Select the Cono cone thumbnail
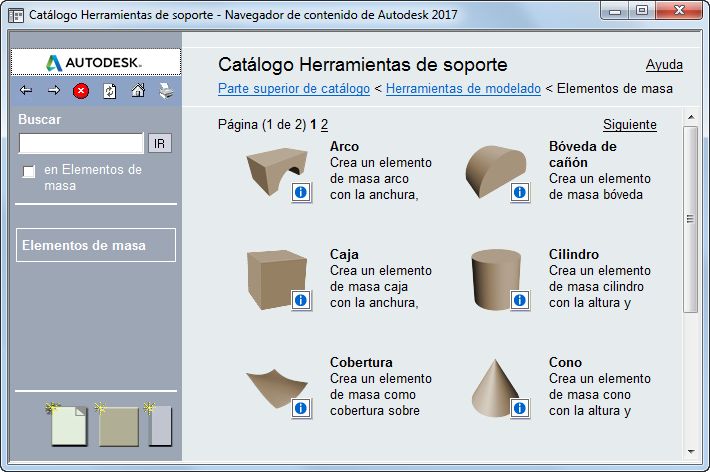 pyautogui.click(x=495, y=389)
